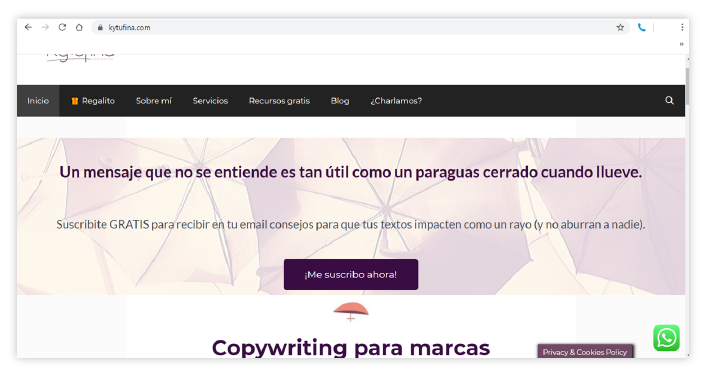701x379 pixels.
Task: Click the ¡Me suscribo ahora! button
Action: [x=351, y=274]
